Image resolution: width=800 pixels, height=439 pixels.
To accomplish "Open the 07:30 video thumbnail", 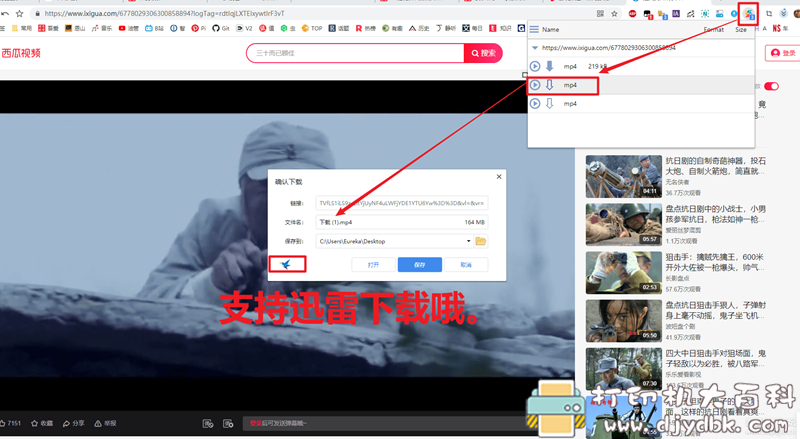I will tap(623, 369).
